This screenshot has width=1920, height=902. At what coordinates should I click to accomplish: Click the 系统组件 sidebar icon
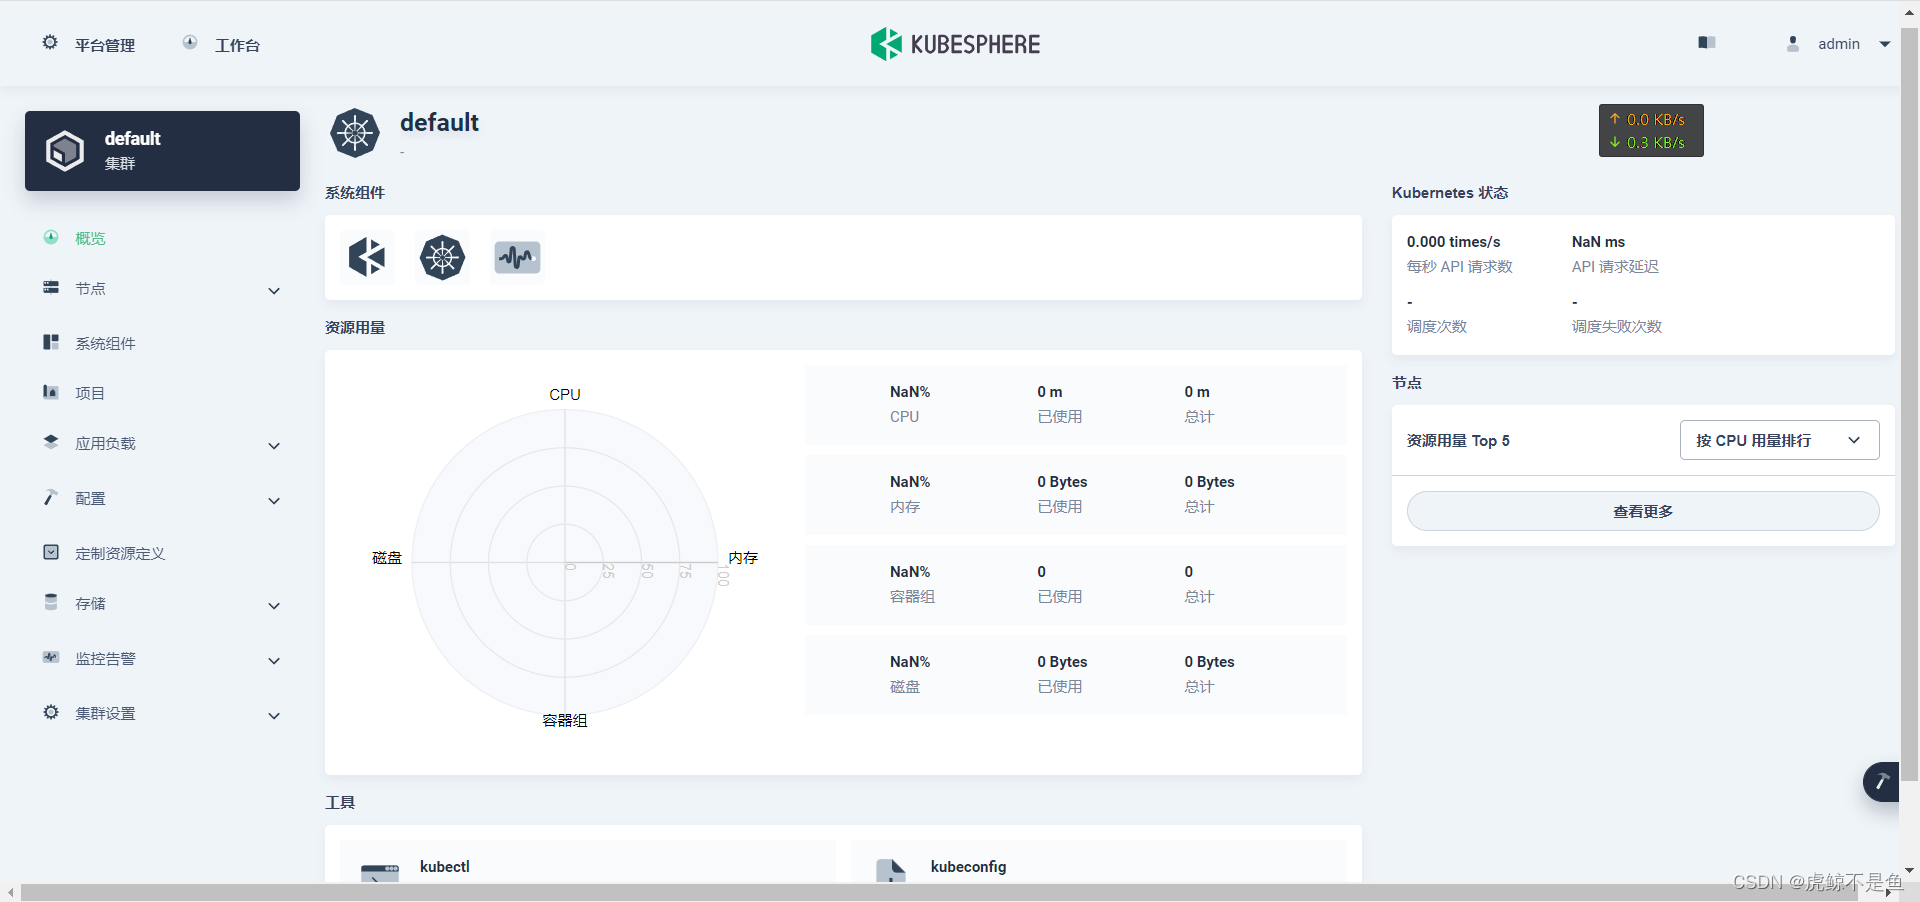tap(51, 342)
